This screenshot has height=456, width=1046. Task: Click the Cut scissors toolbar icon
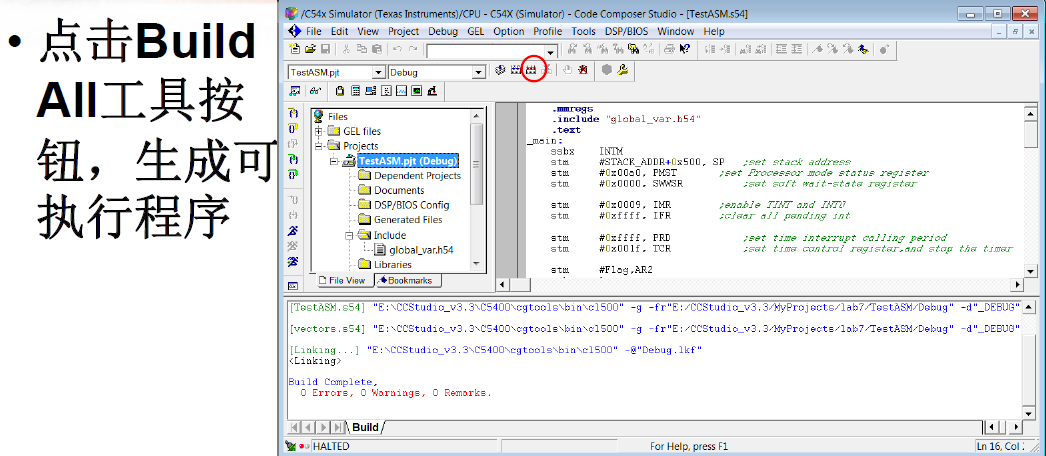pos(346,49)
